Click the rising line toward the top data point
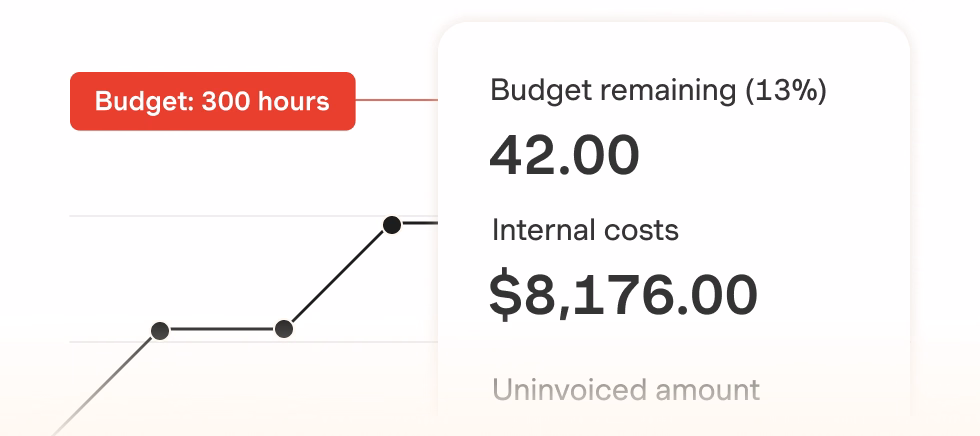 pyautogui.click(x=338, y=276)
